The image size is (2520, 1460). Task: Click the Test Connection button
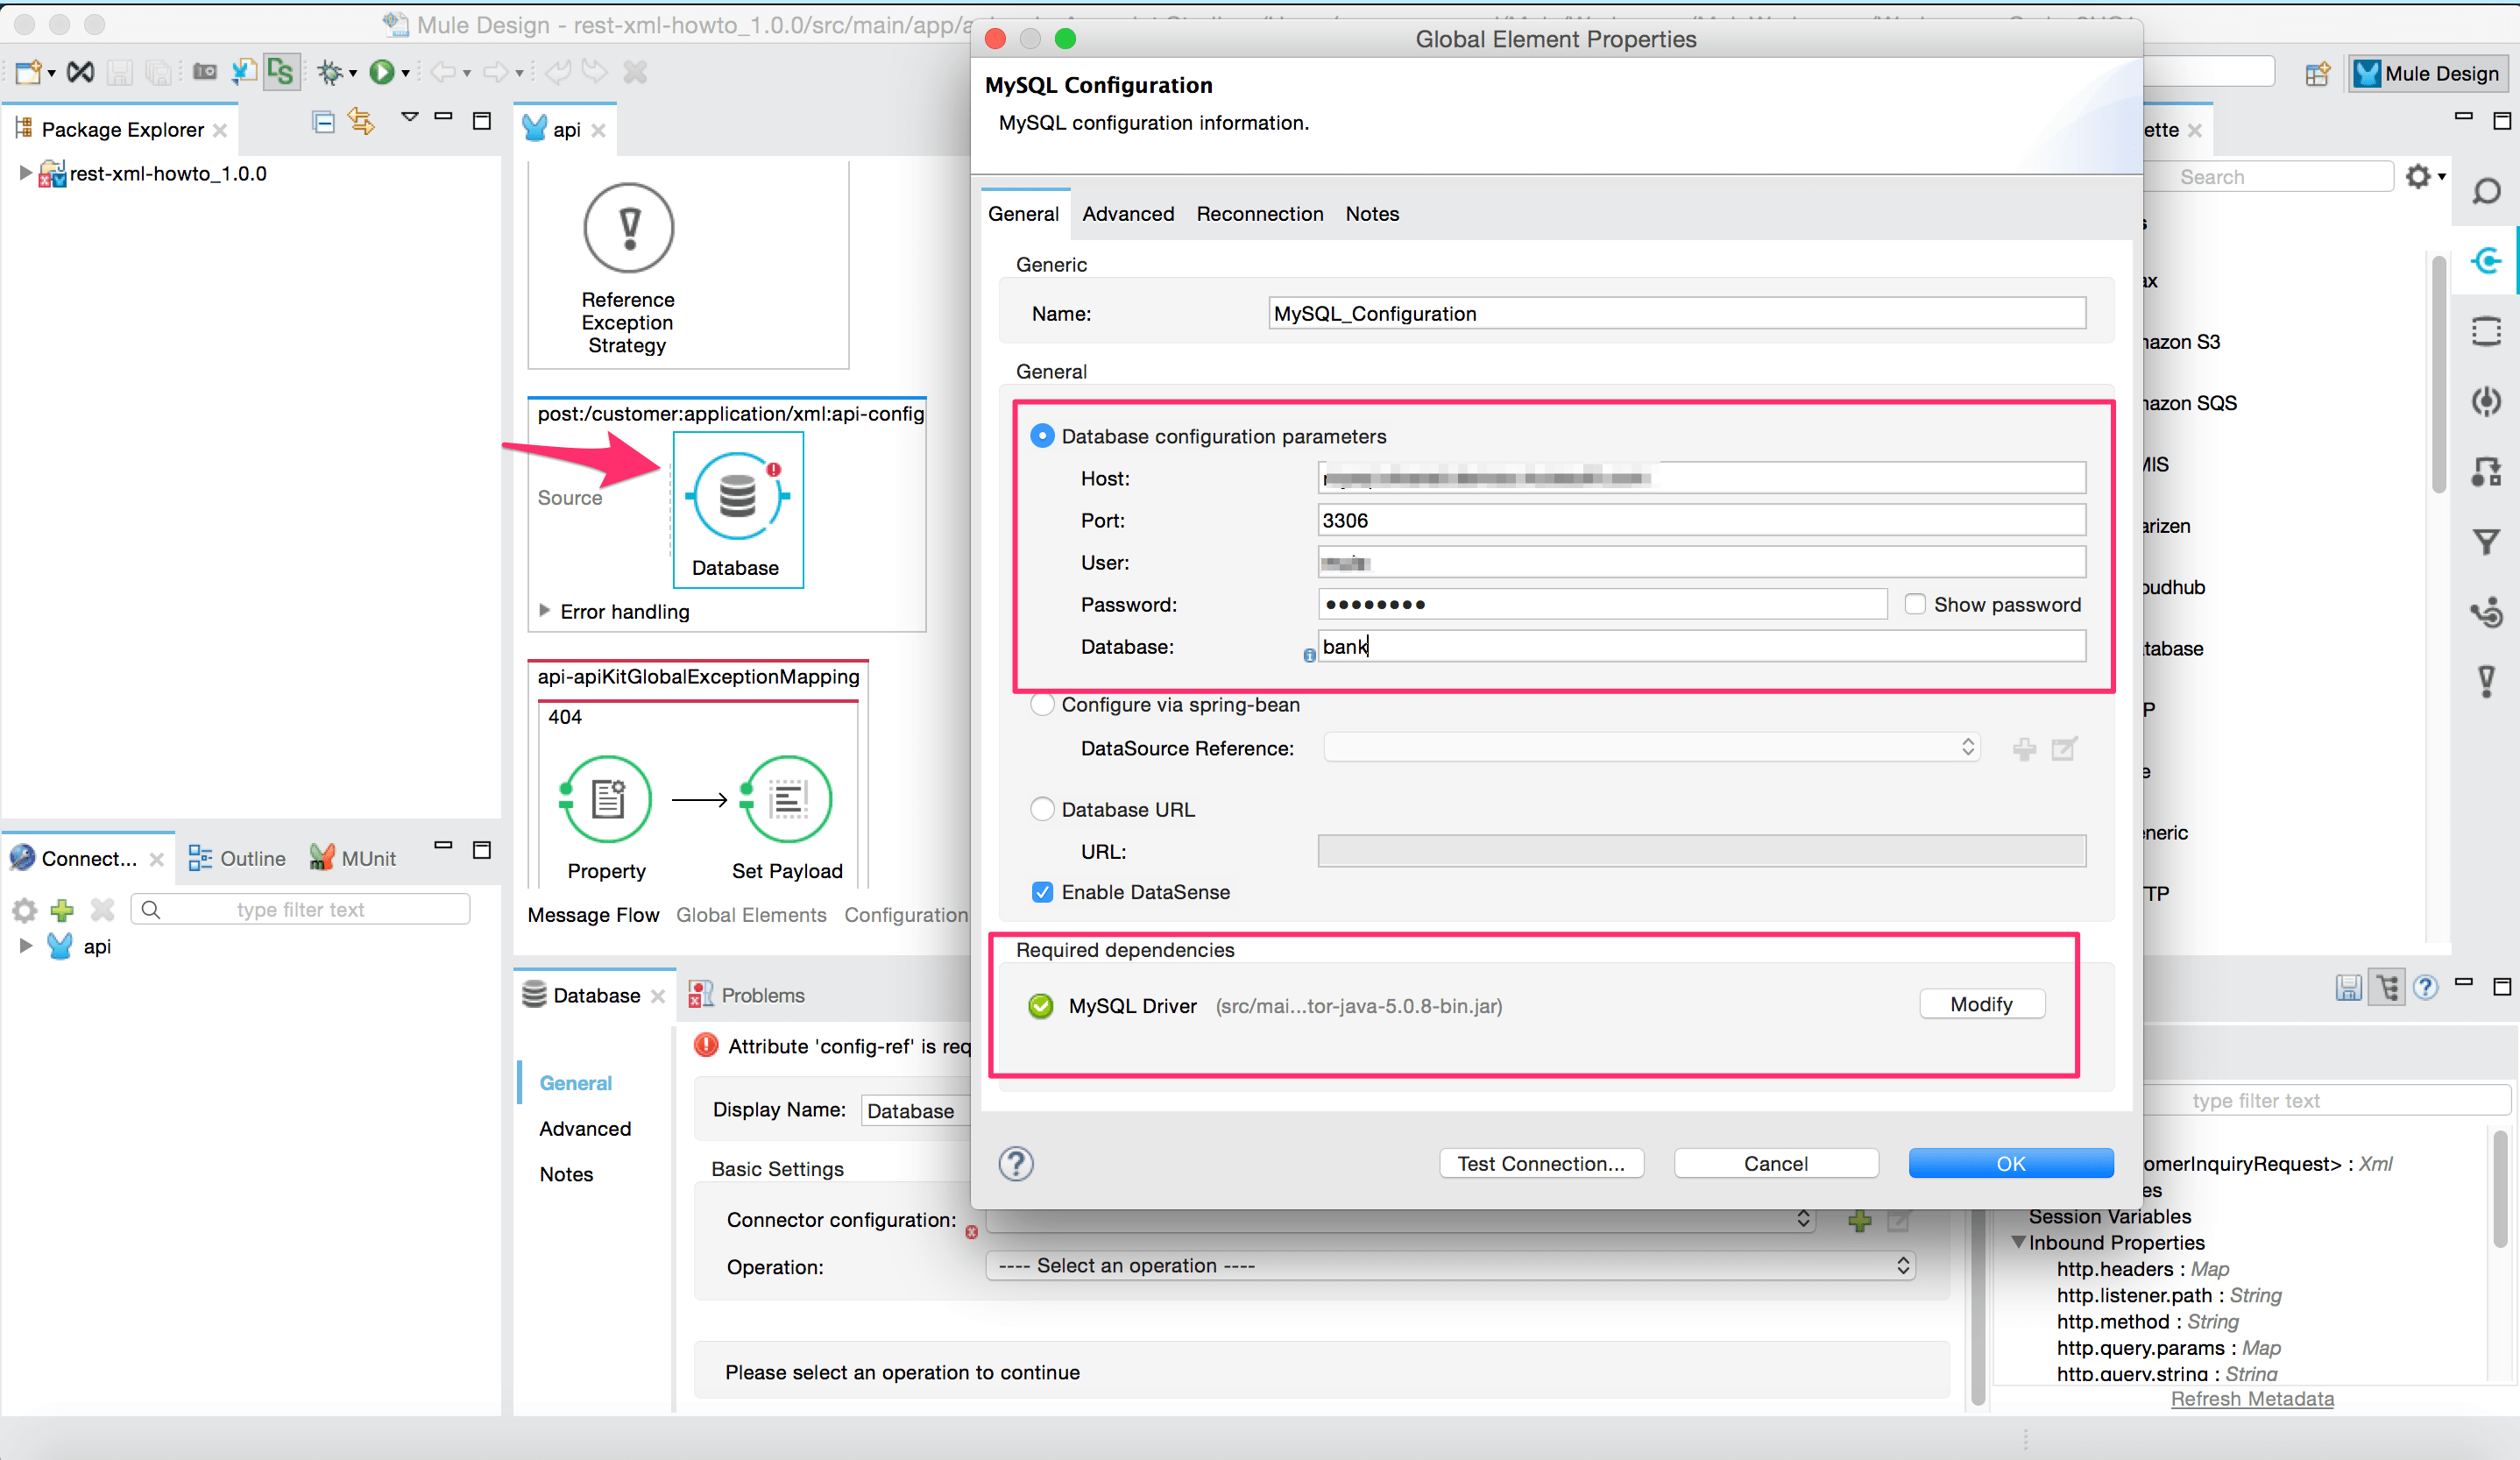(1540, 1163)
